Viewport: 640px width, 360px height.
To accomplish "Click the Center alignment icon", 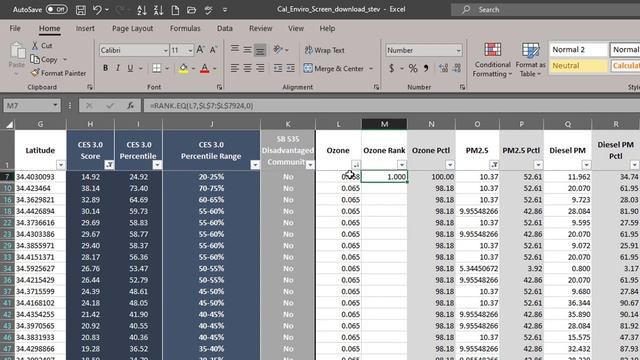I will [x=247, y=68].
